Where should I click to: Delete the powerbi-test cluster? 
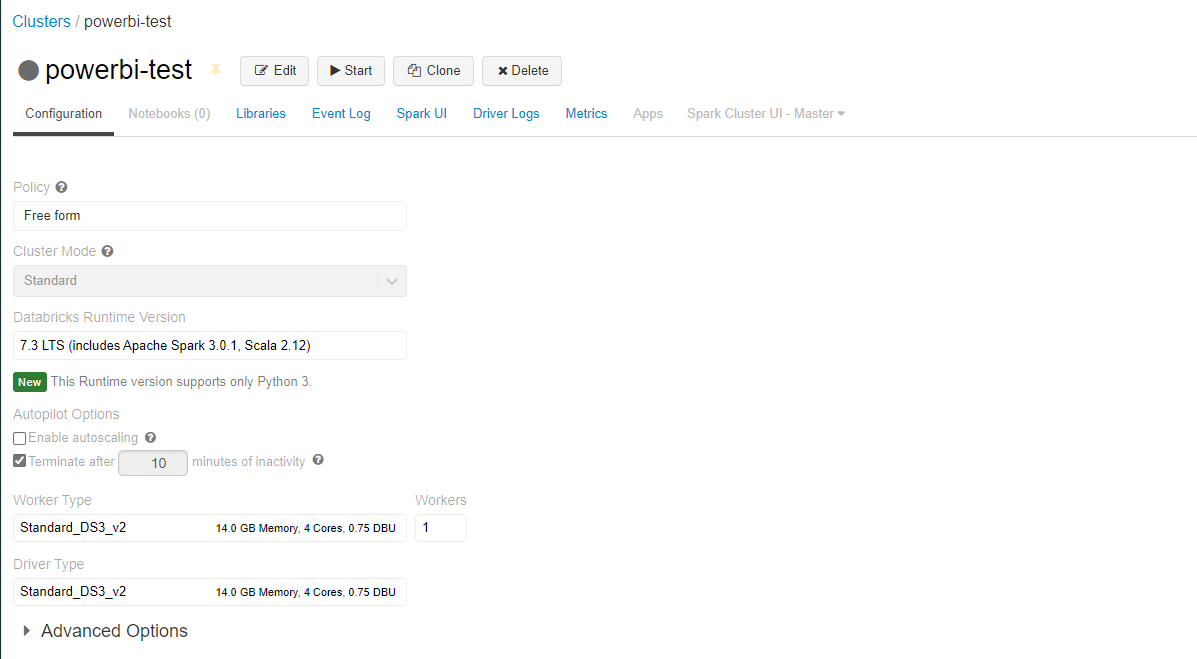[x=522, y=70]
